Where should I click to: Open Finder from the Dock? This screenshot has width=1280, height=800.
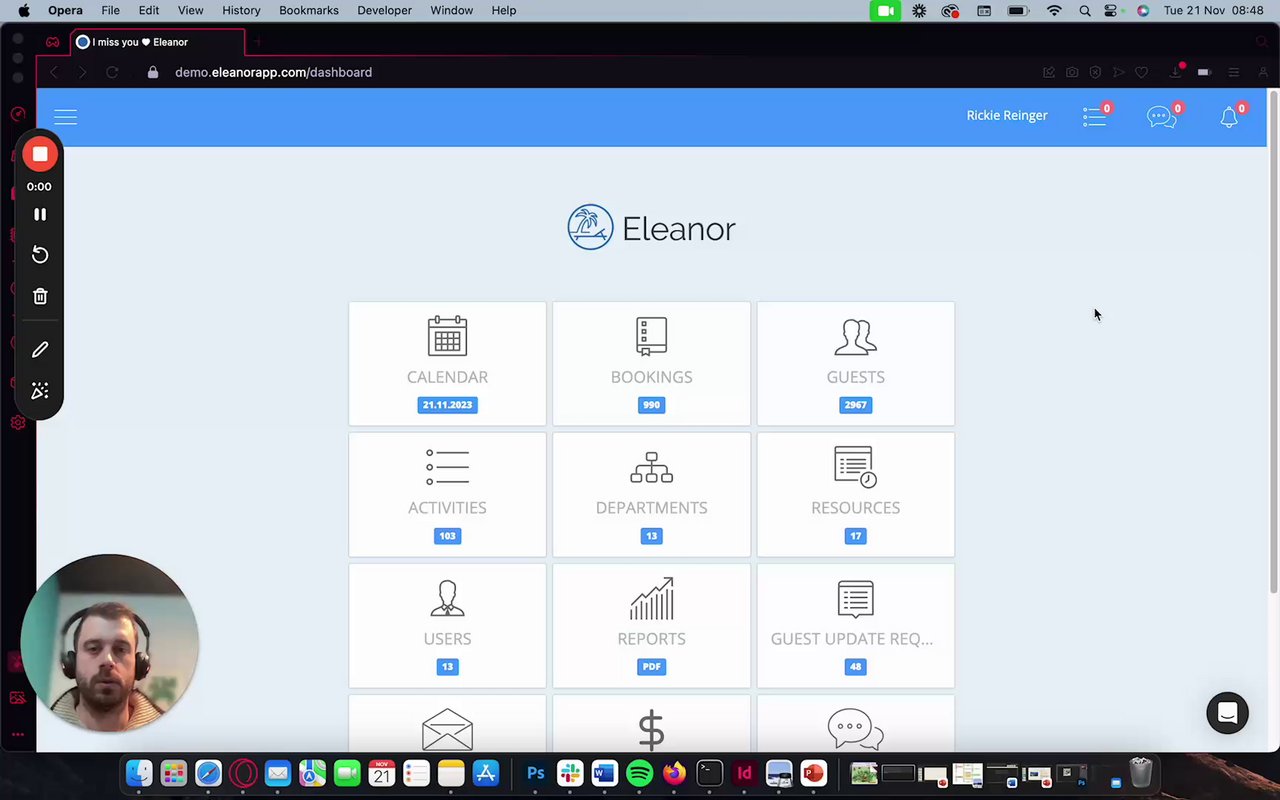click(x=139, y=773)
